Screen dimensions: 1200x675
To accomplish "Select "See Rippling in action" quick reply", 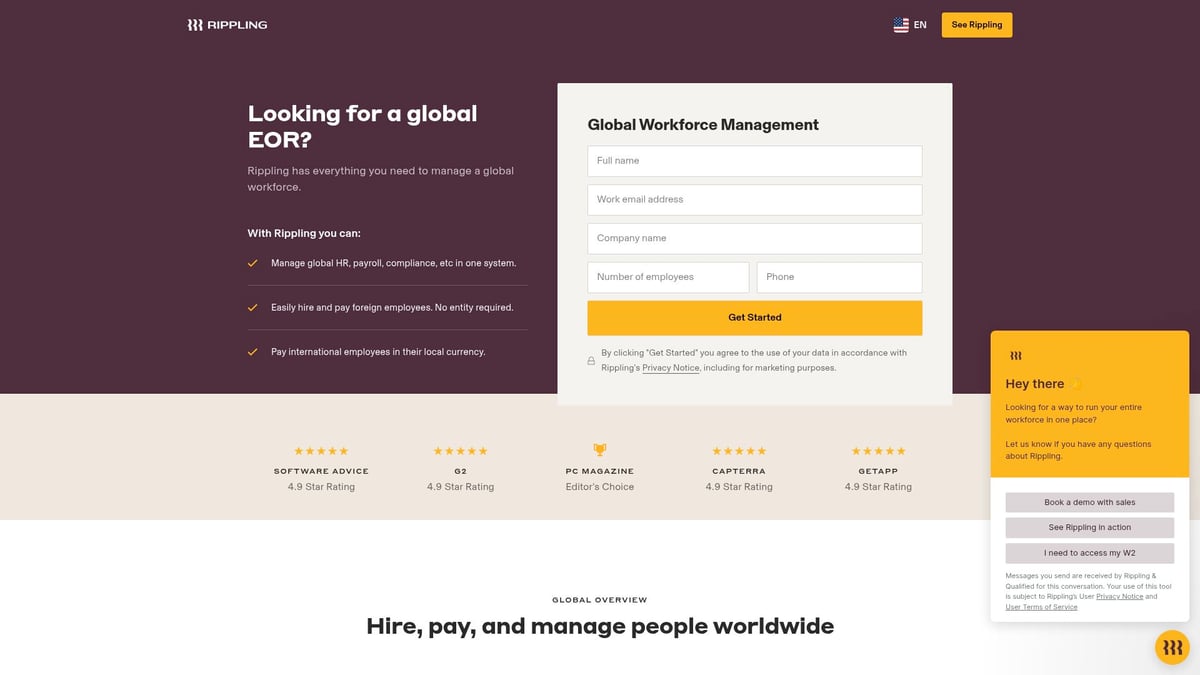I will [x=1089, y=527].
